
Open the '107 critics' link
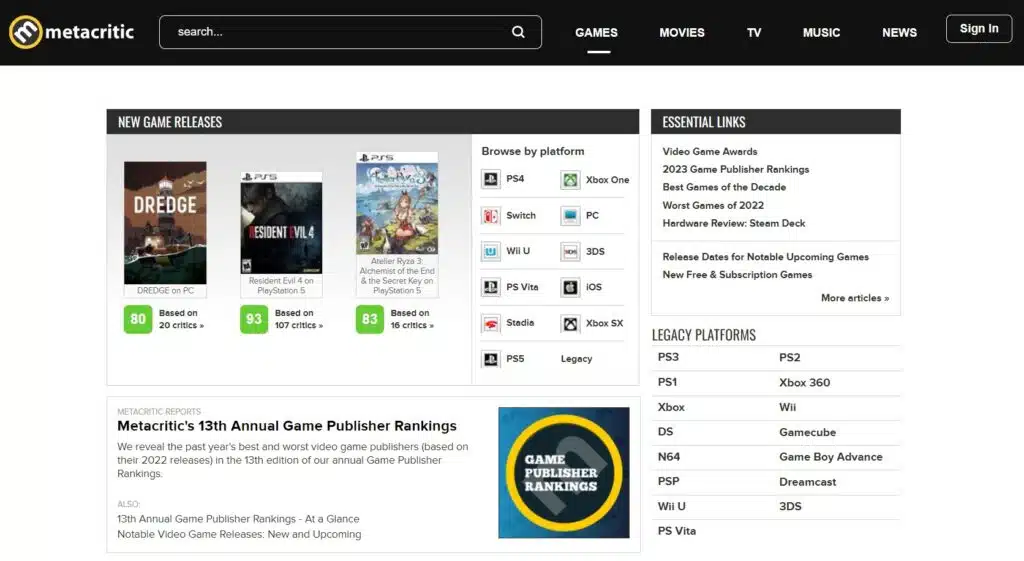(x=298, y=325)
